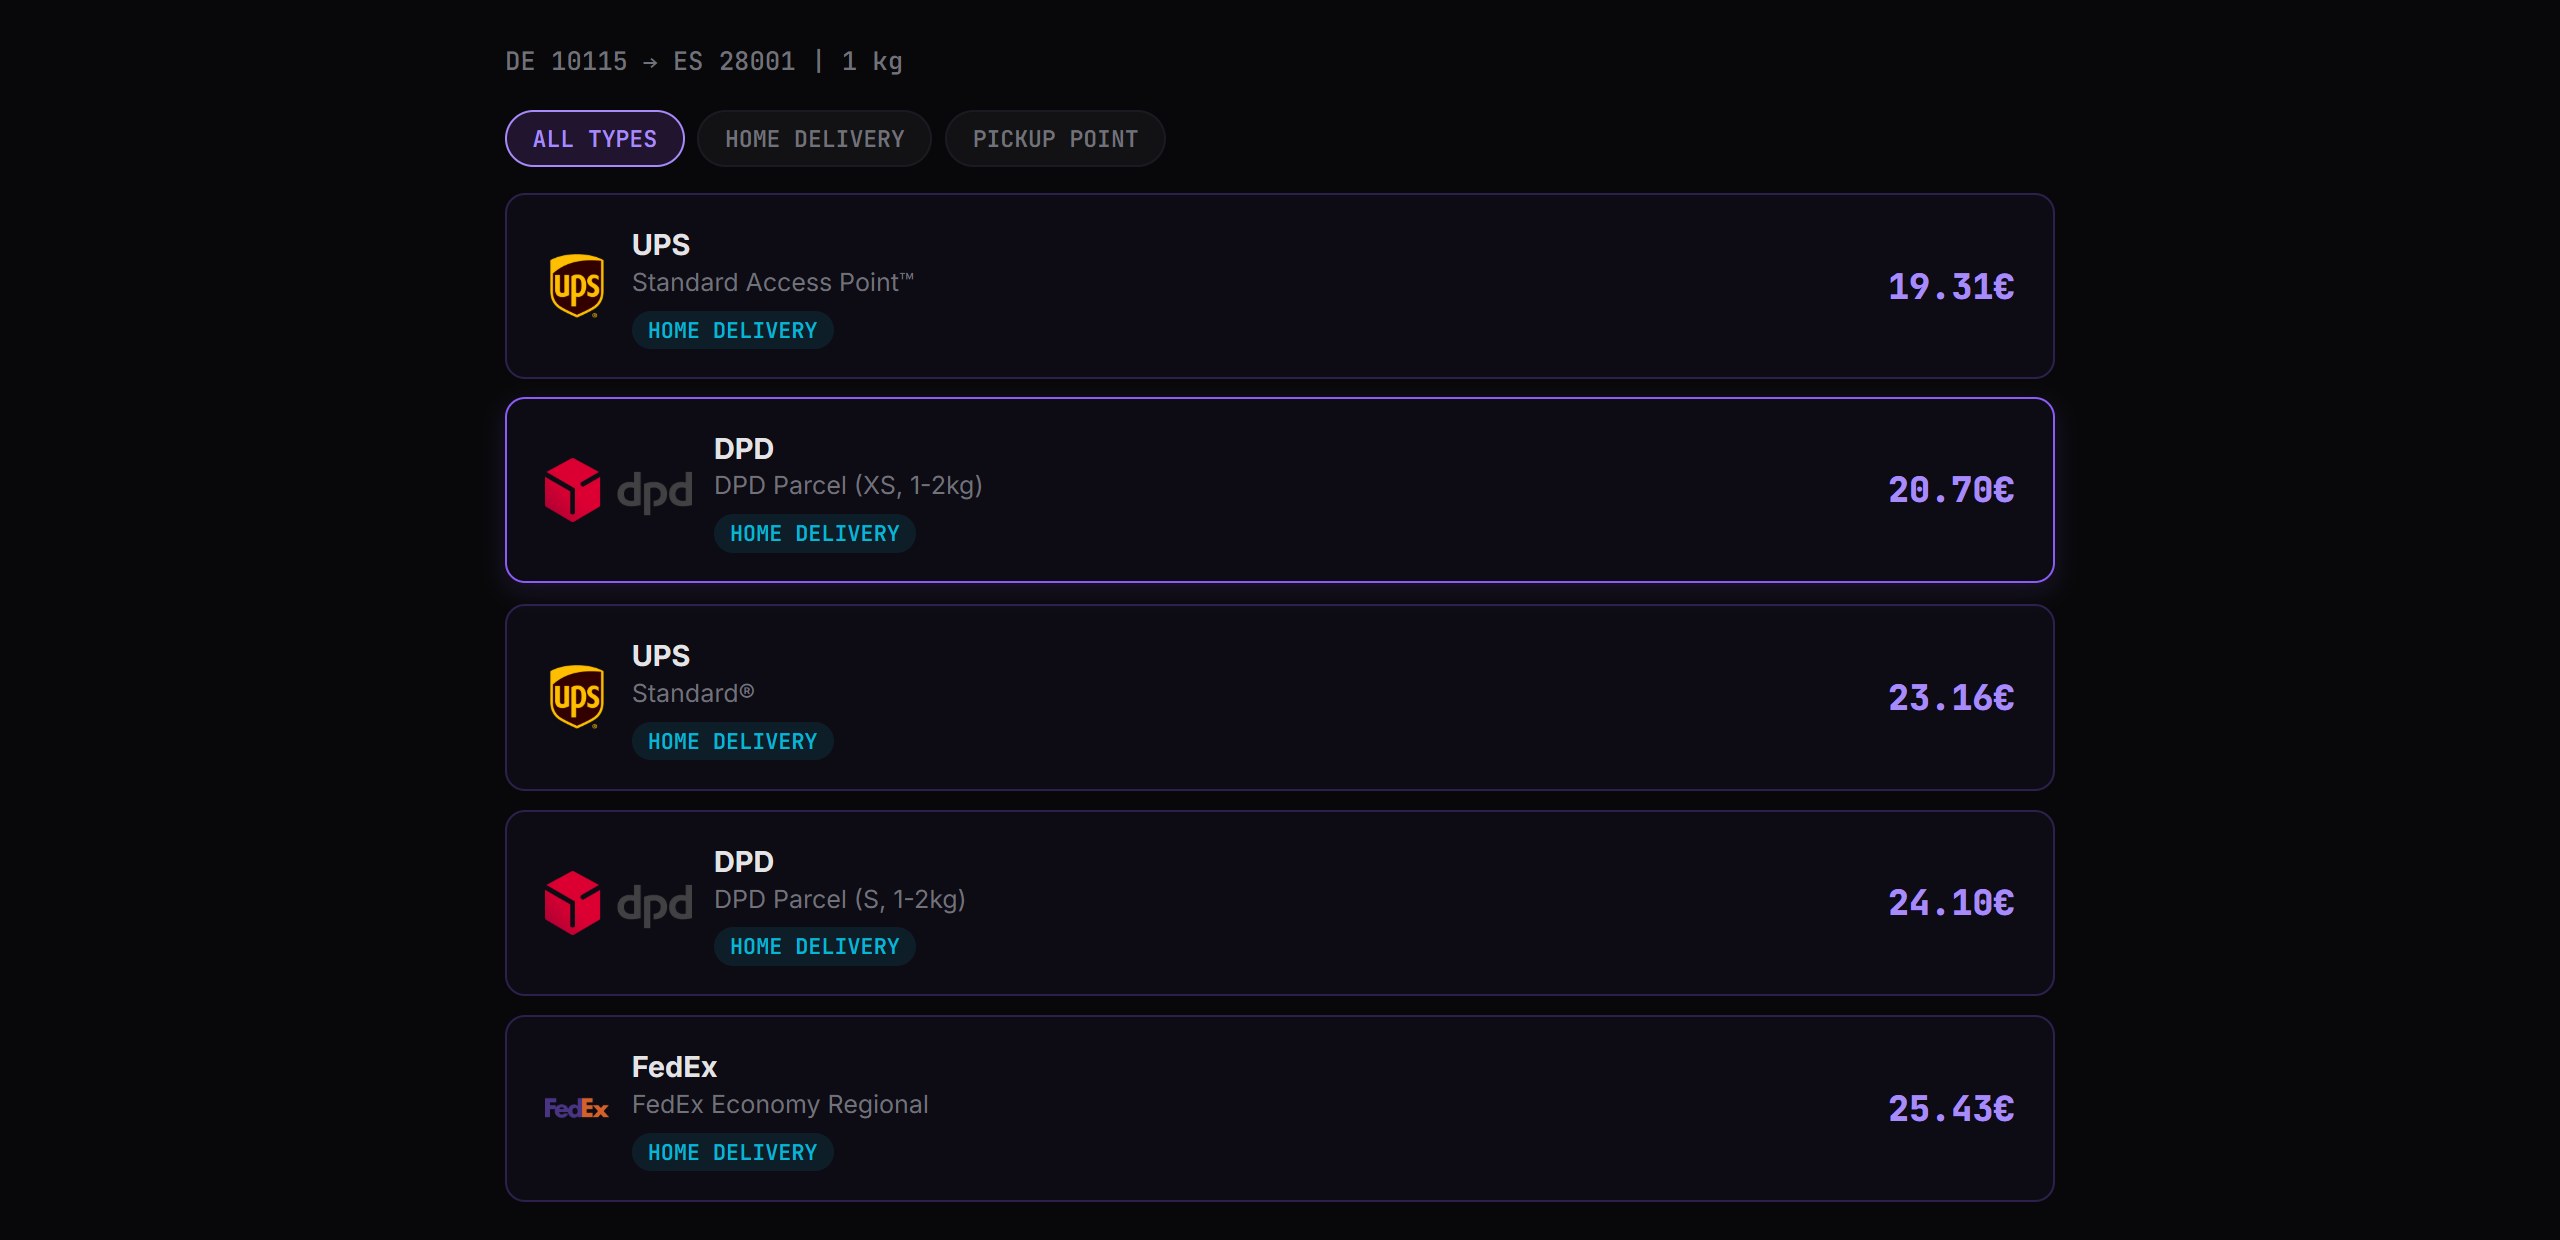Filter results by Pickup Point
The width and height of the screenshot is (2560, 1240).
pyautogui.click(x=1055, y=139)
